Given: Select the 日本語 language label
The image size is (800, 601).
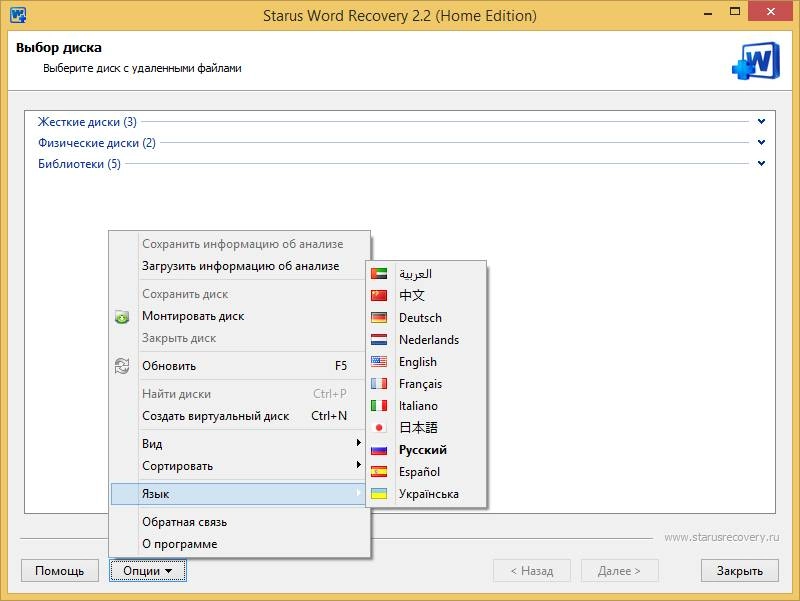Looking at the screenshot, I should (418, 428).
